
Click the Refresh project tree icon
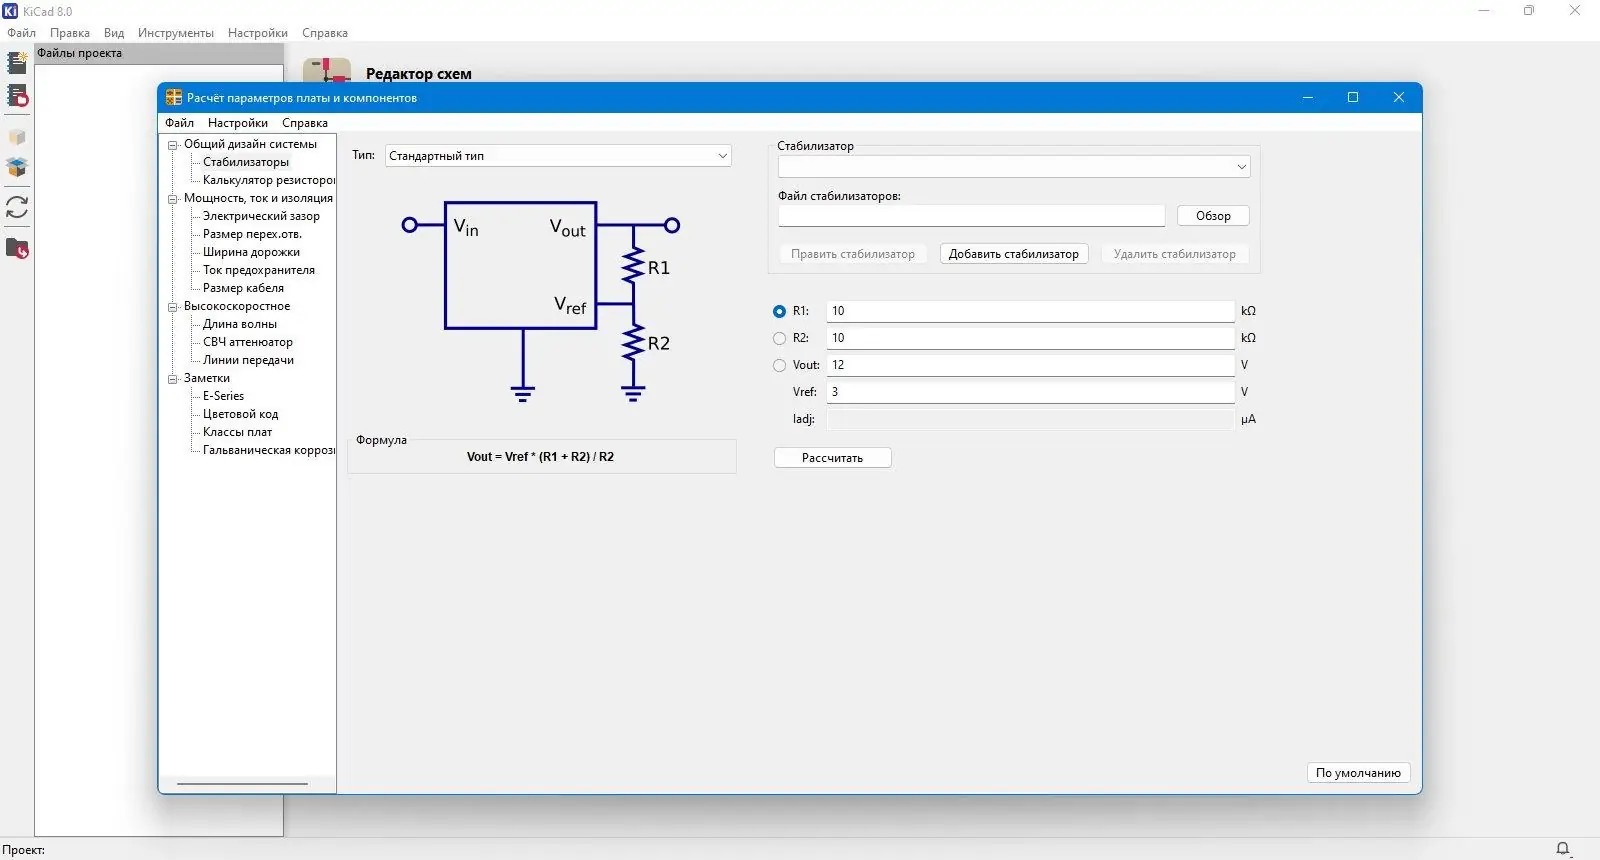click(x=17, y=207)
